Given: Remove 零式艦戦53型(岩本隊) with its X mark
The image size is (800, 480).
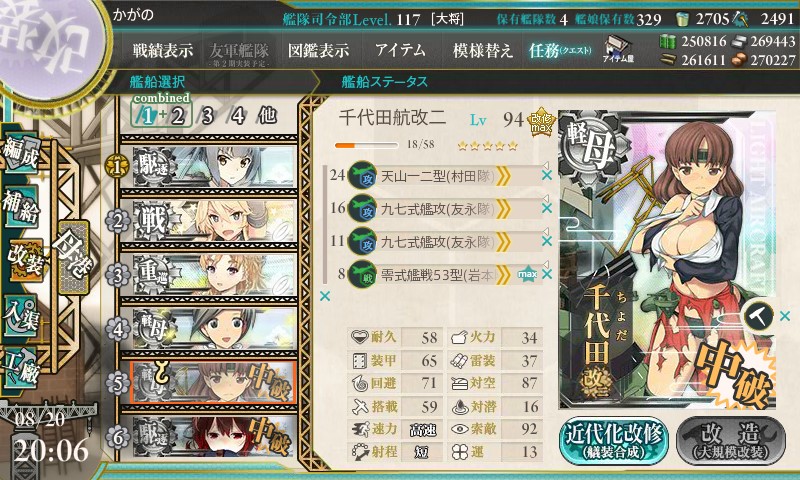Looking at the screenshot, I should pyautogui.click(x=547, y=274).
